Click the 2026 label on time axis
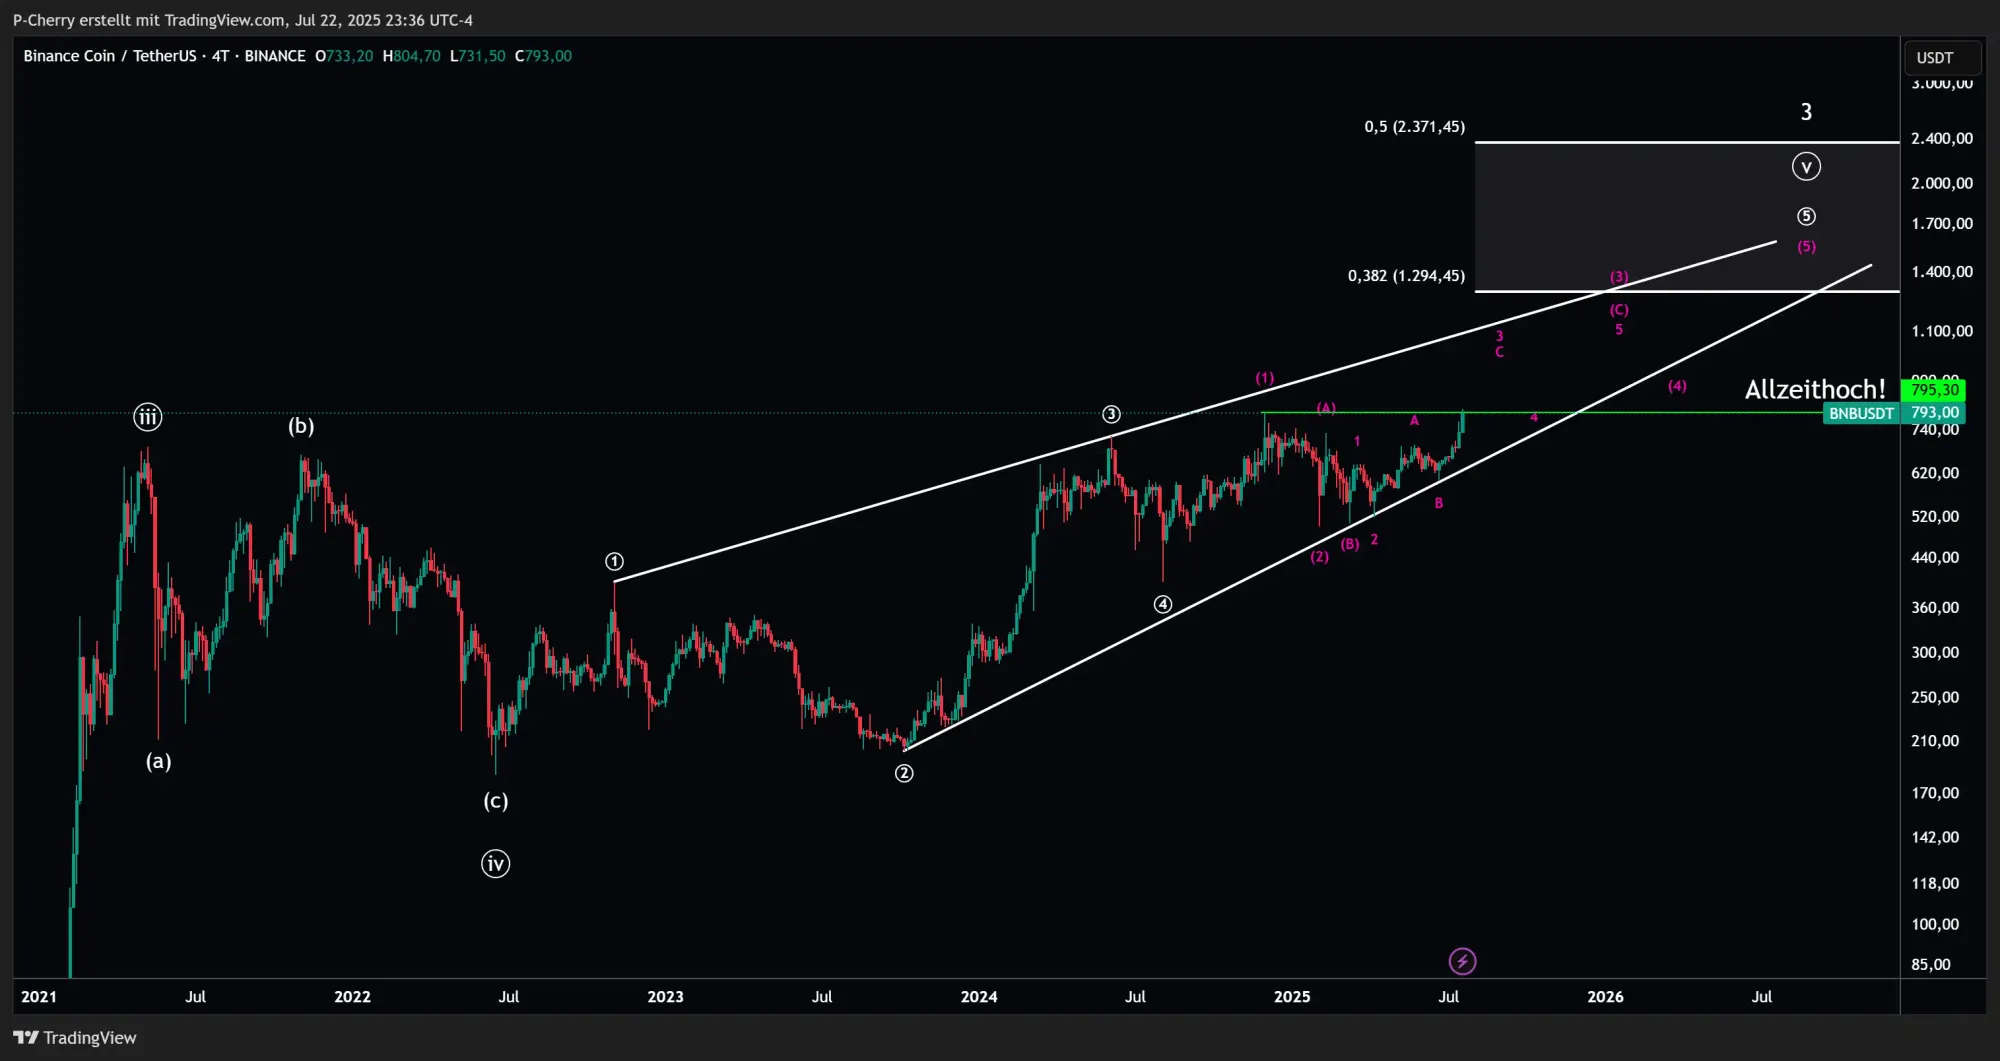This screenshot has height=1061, width=2000. 1605,997
